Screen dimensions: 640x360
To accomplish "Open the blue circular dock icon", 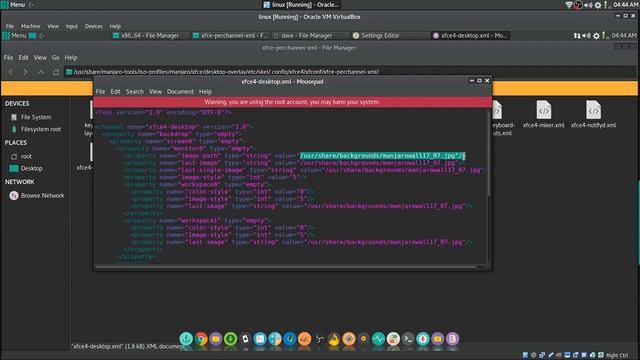I will [x=290, y=338].
